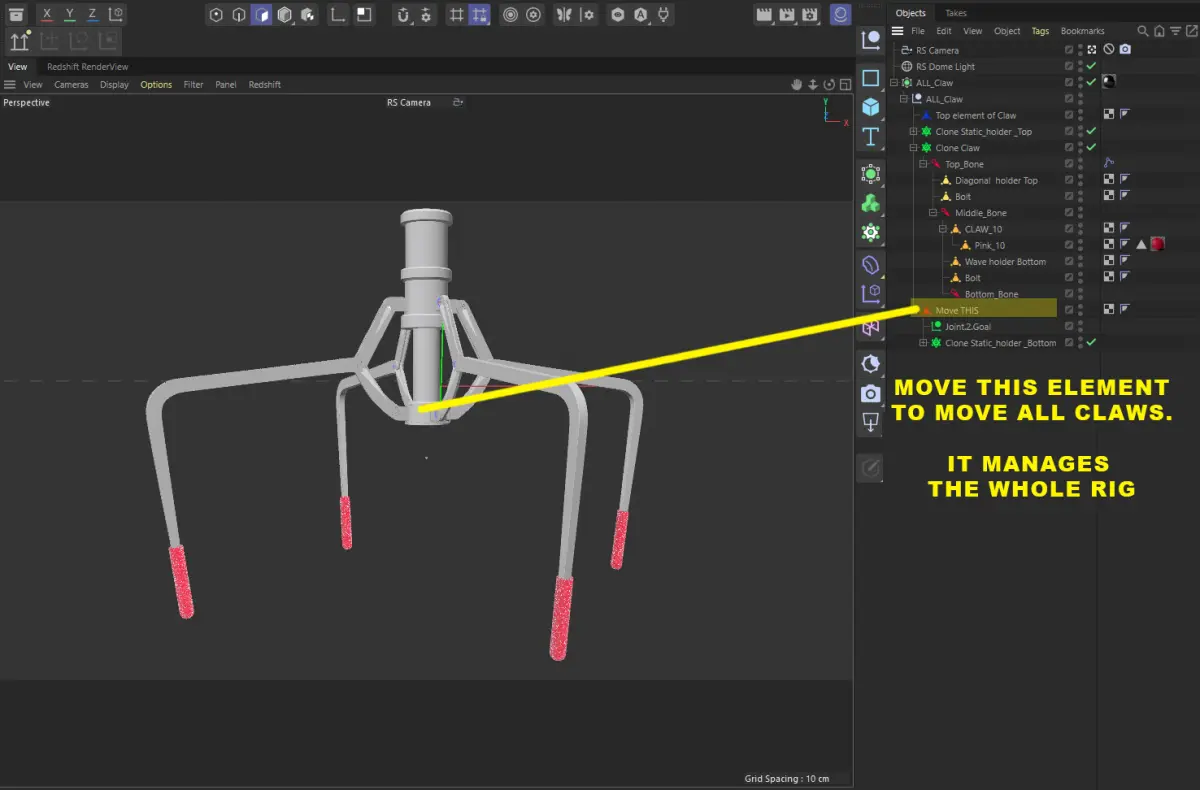The width and height of the screenshot is (1200, 790).
Task: Add Camera from side palette
Action: pyautogui.click(x=870, y=393)
